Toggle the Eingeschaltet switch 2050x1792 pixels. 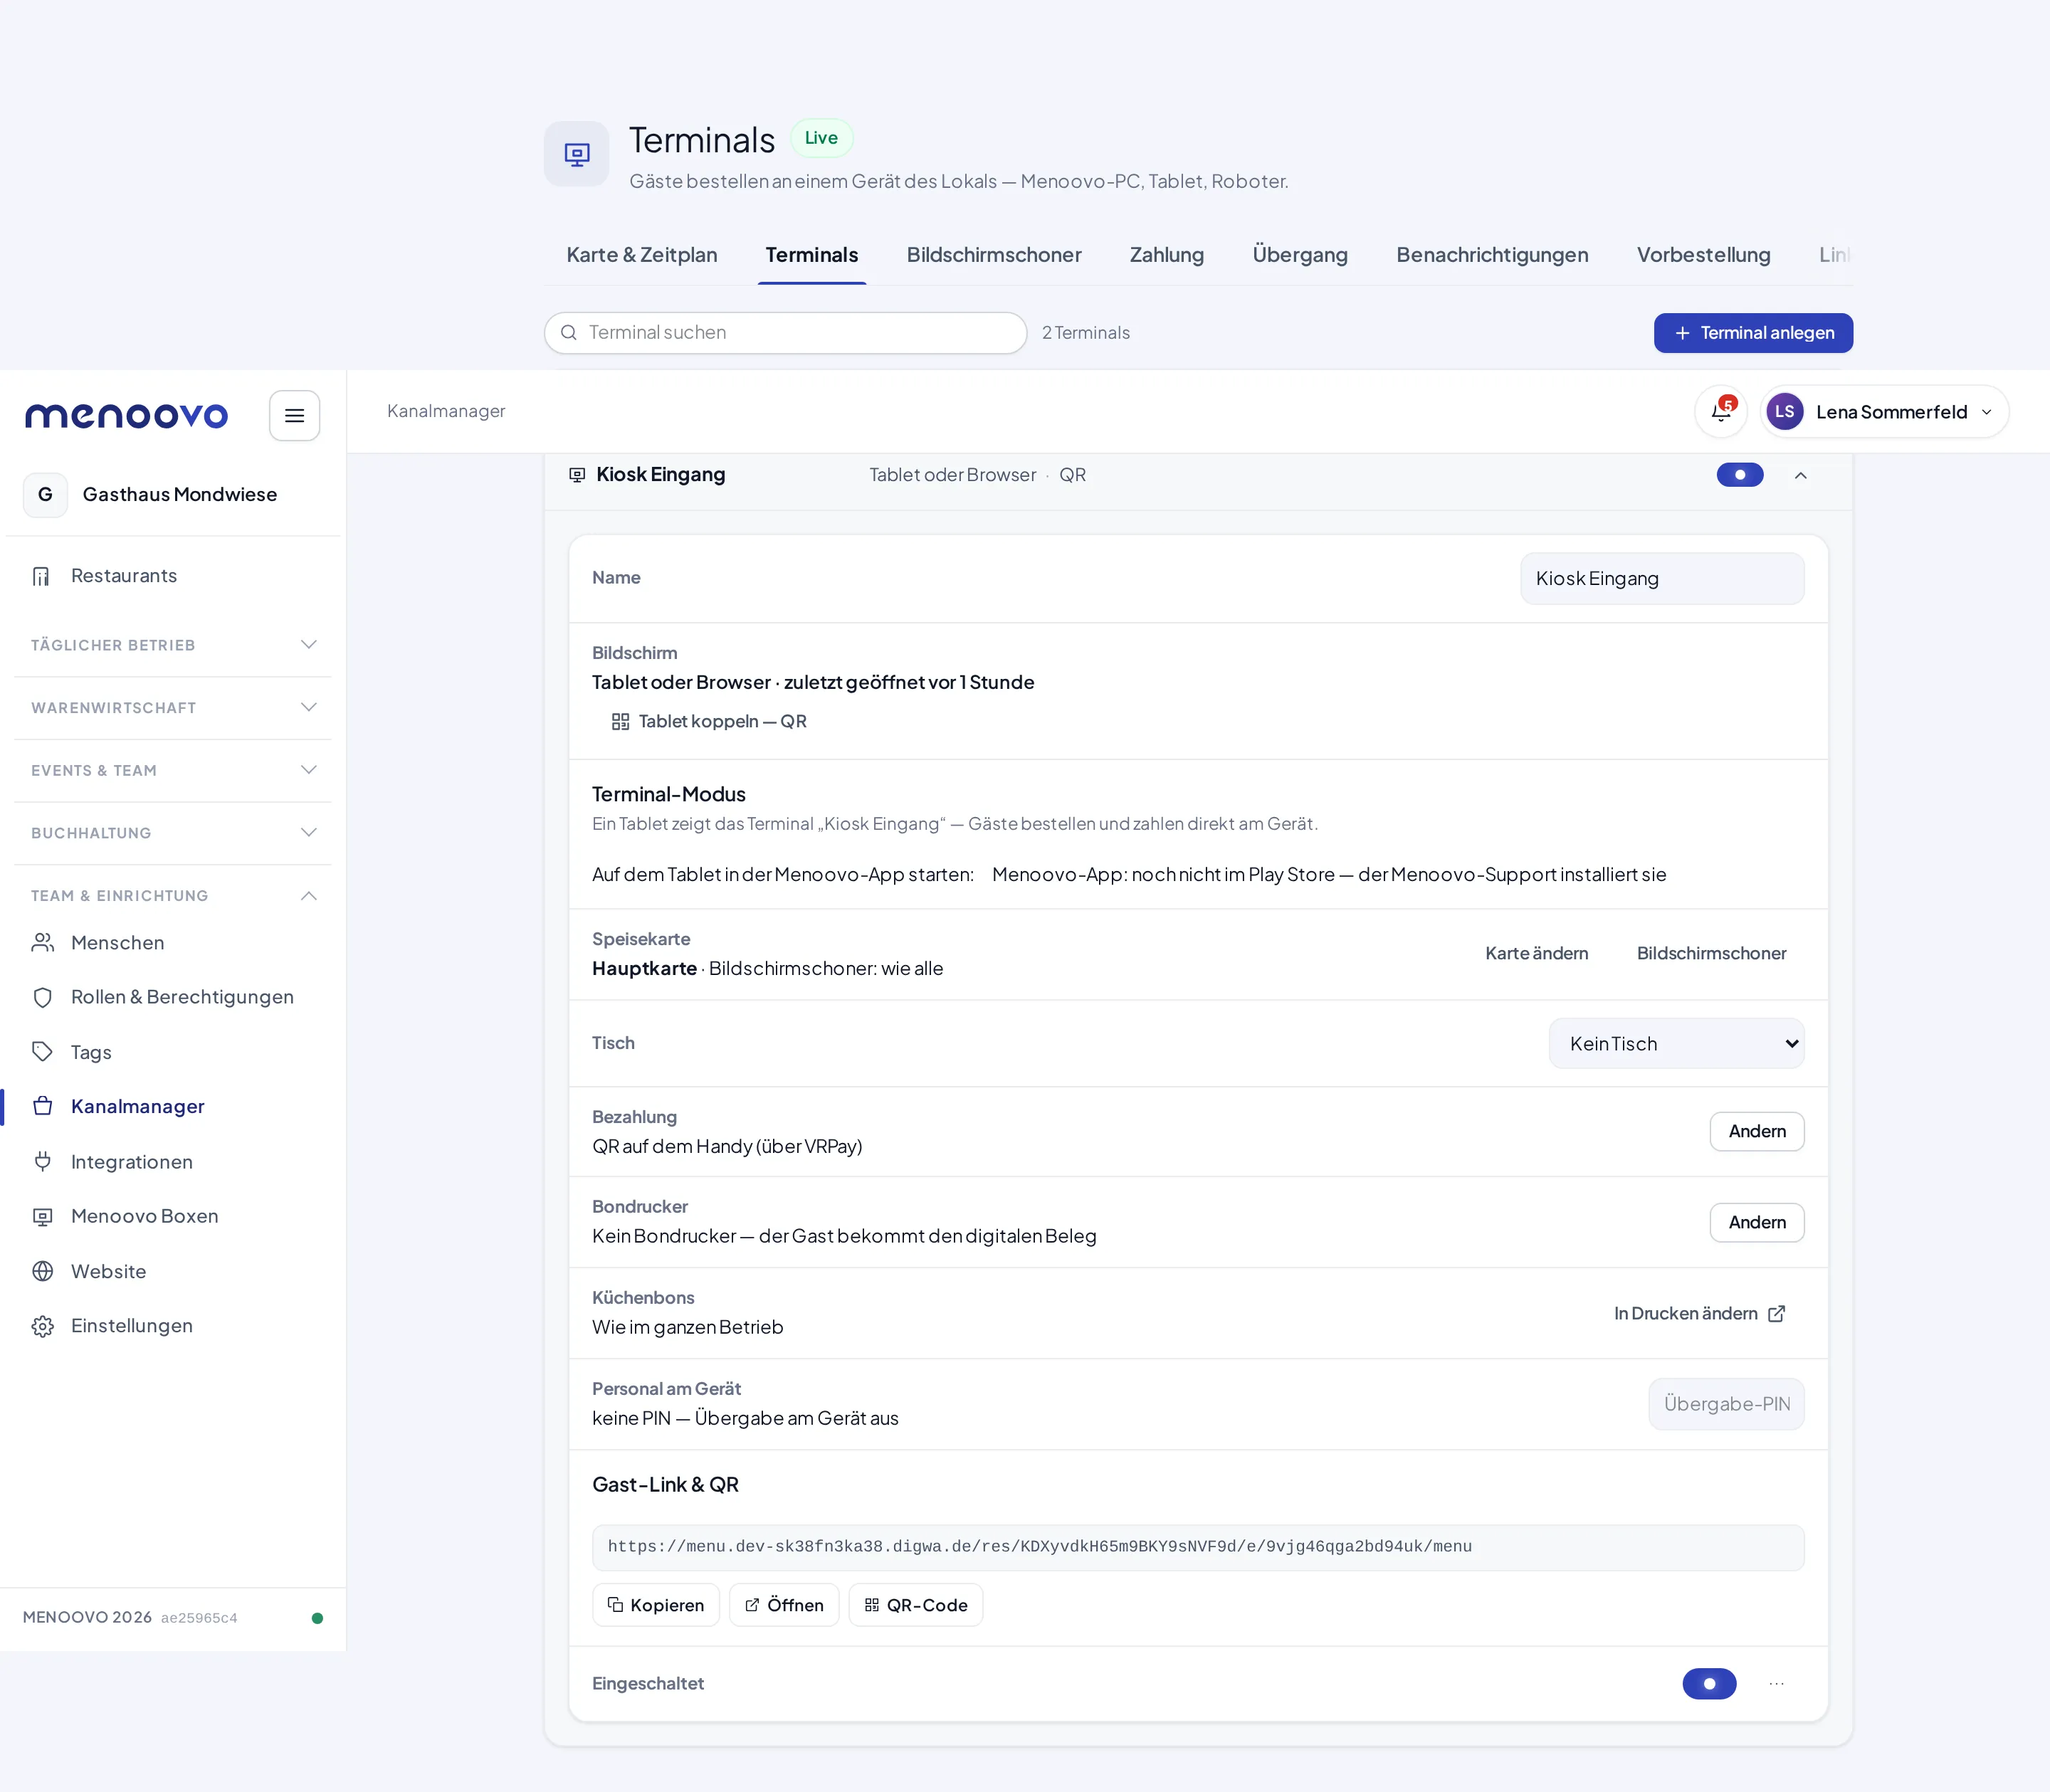click(x=1709, y=1684)
